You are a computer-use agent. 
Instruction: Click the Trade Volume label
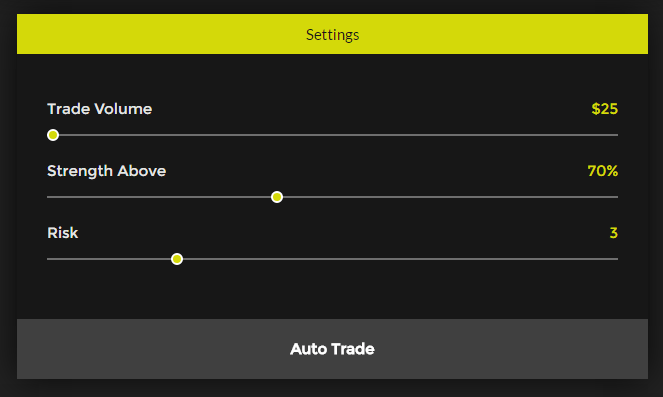100,109
